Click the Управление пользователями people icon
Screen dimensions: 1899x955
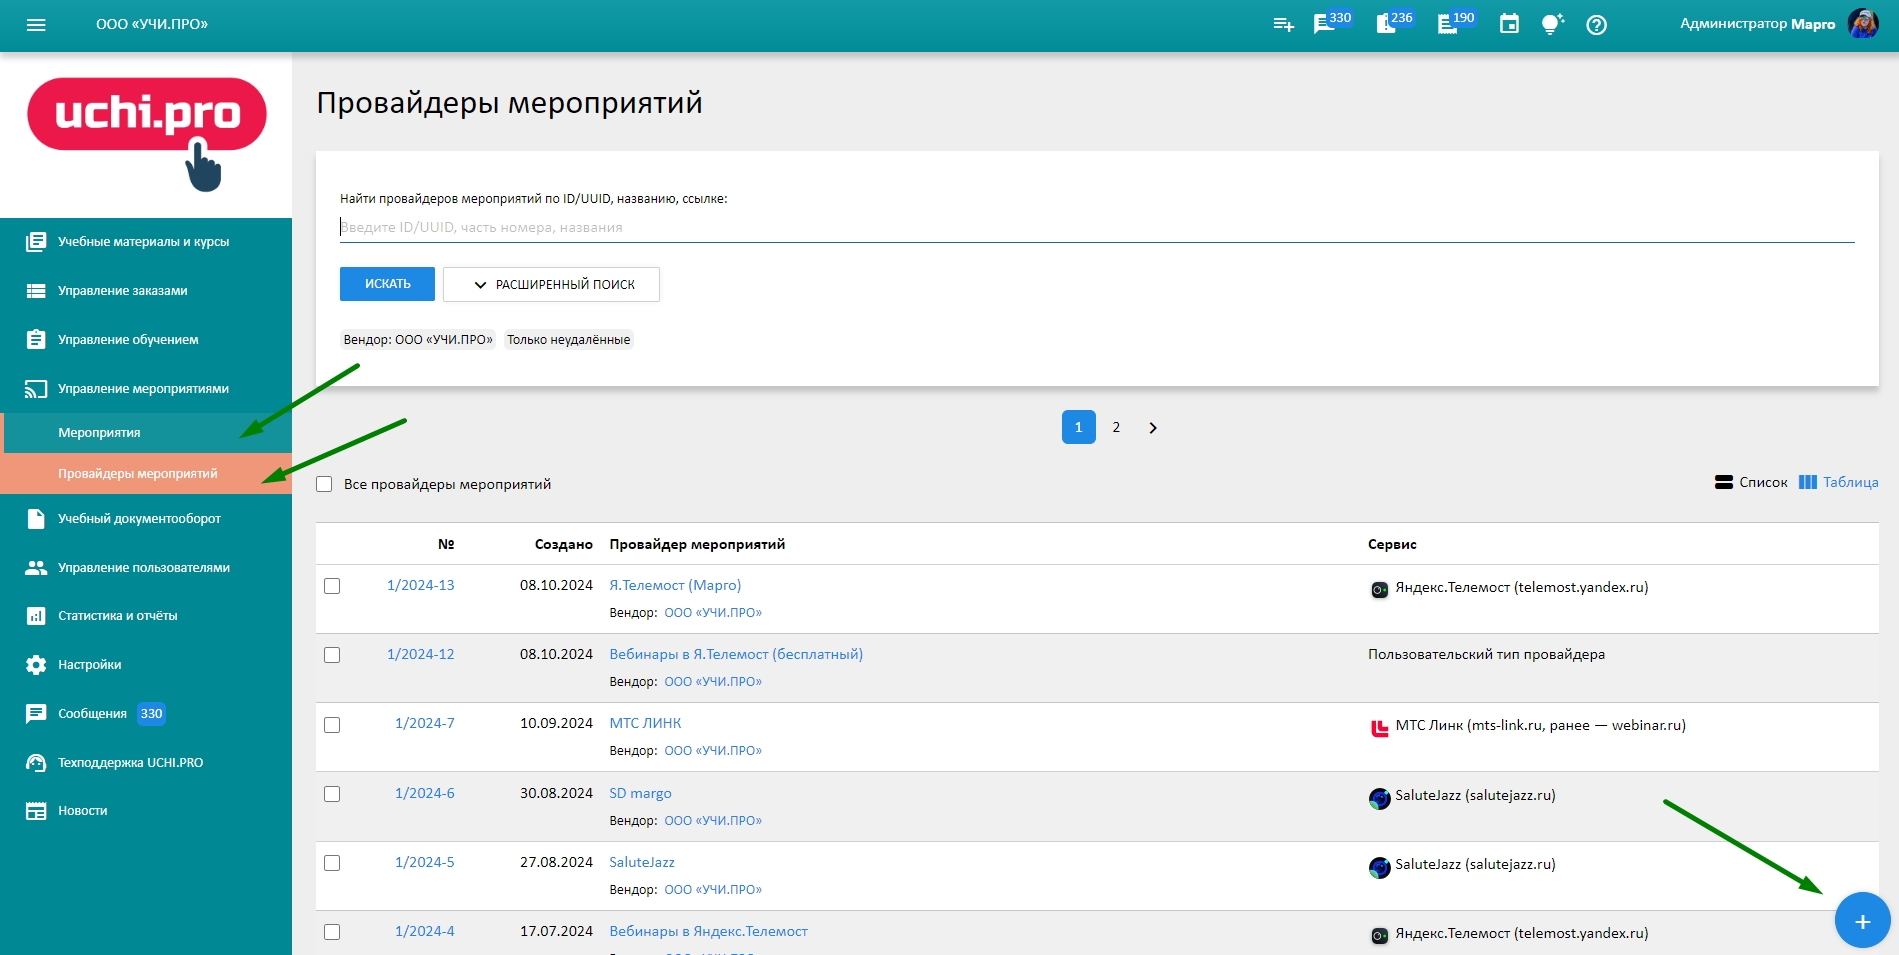[x=36, y=568]
